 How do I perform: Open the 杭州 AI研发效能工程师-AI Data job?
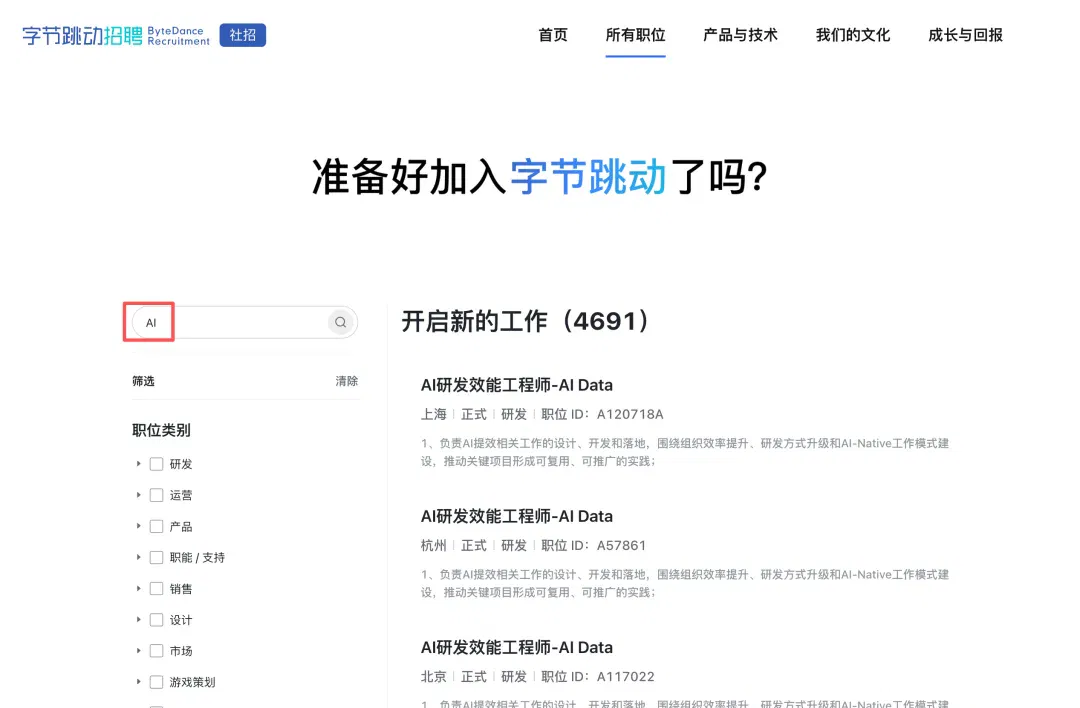(517, 517)
